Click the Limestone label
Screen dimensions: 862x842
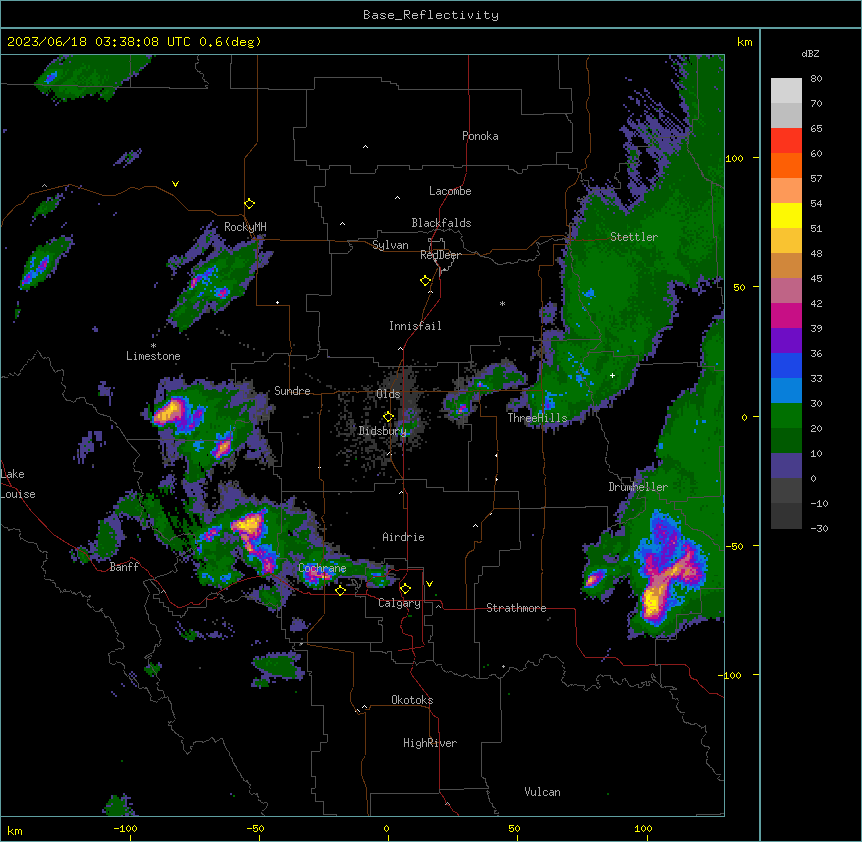coord(153,356)
